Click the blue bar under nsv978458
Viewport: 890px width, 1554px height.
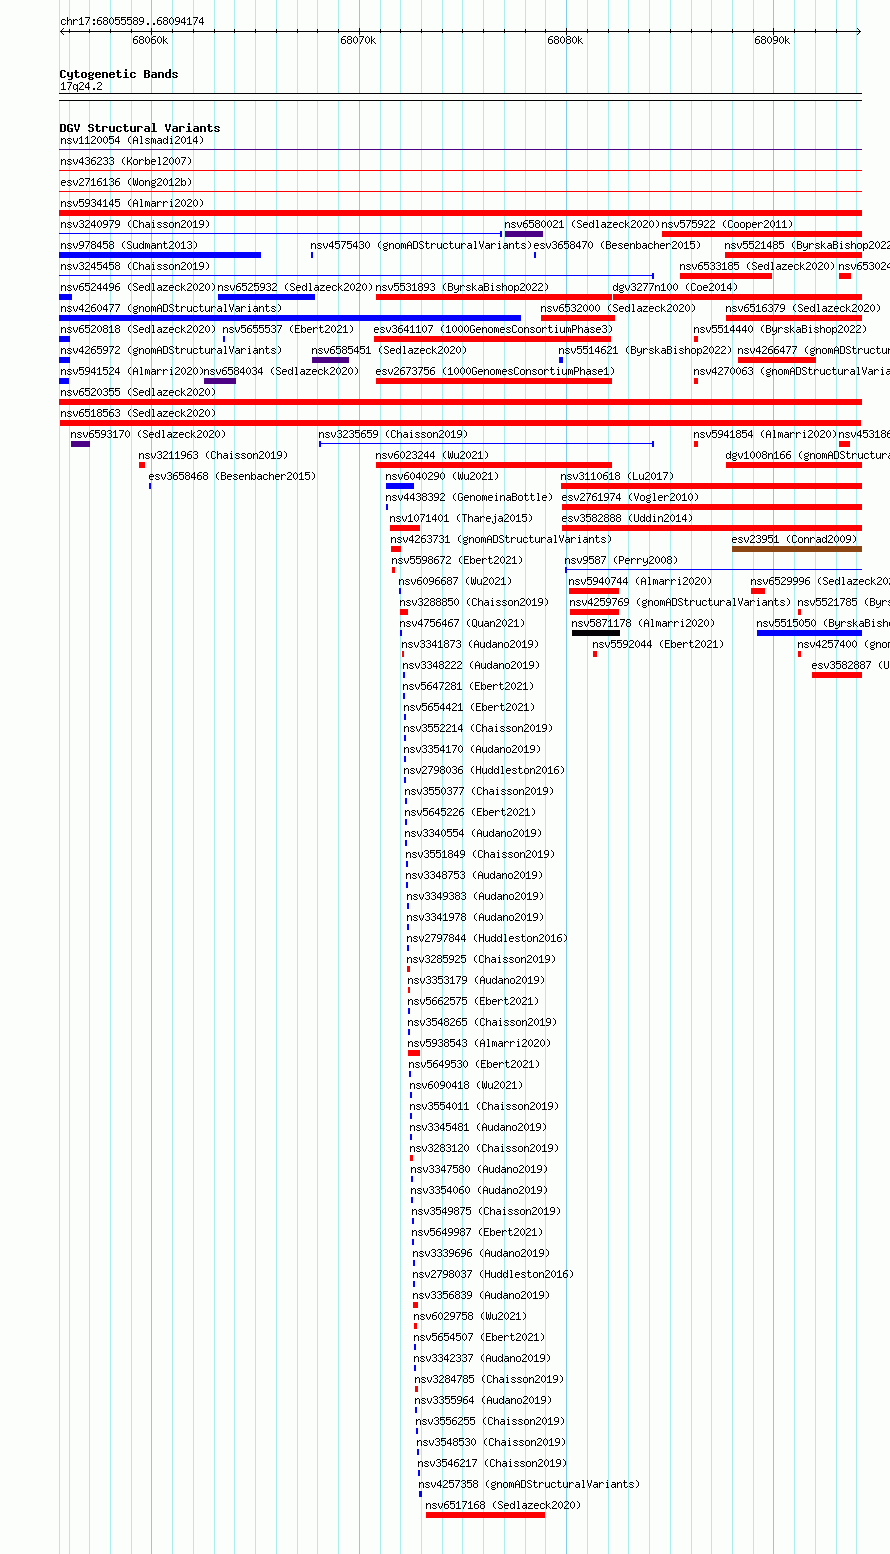tap(160, 255)
